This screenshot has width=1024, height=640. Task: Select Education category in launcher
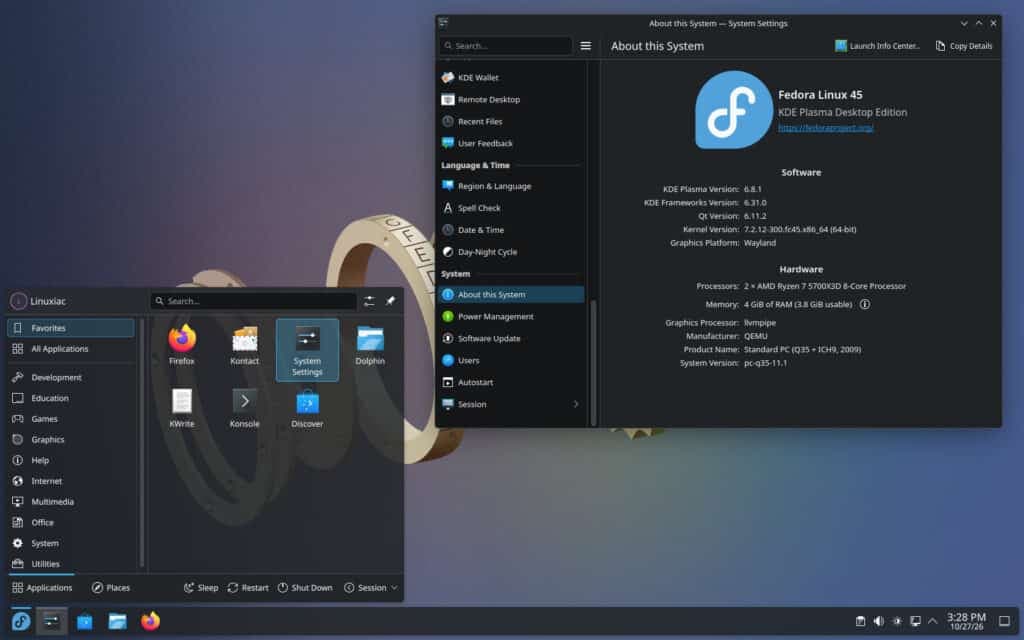[71, 398]
